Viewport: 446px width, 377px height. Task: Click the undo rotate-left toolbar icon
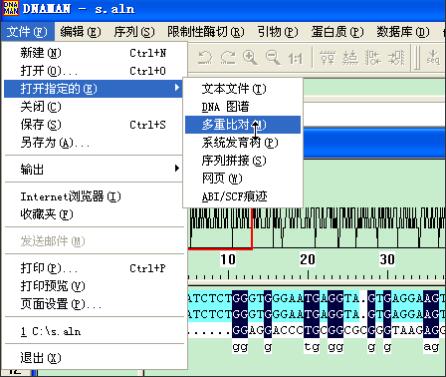pos(205,58)
